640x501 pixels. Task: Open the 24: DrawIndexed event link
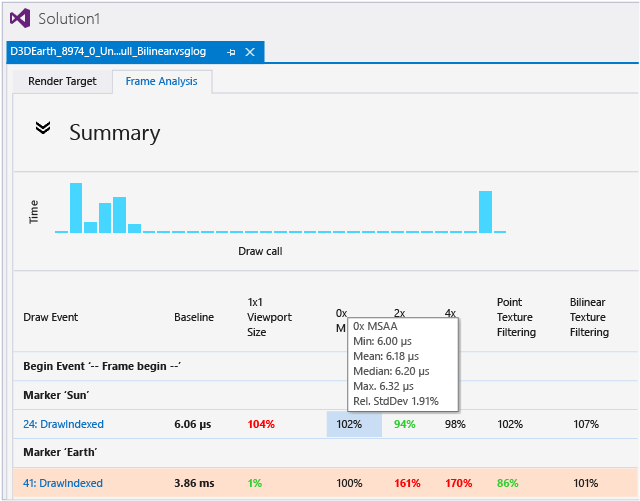coord(63,424)
